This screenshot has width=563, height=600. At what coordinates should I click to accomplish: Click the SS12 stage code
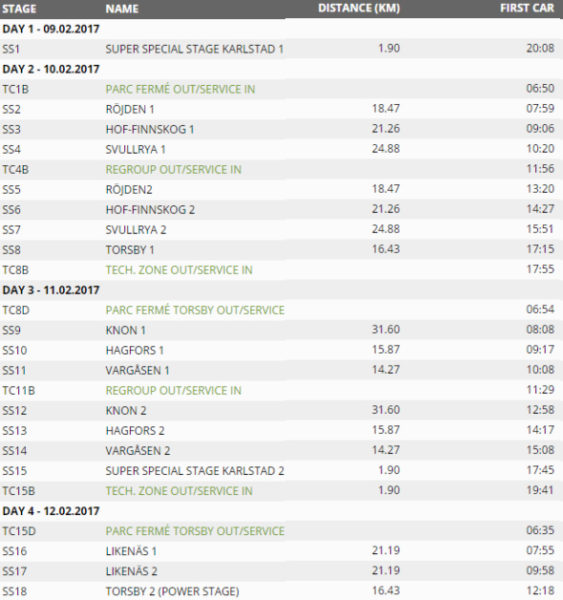pyautogui.click(x=15, y=411)
